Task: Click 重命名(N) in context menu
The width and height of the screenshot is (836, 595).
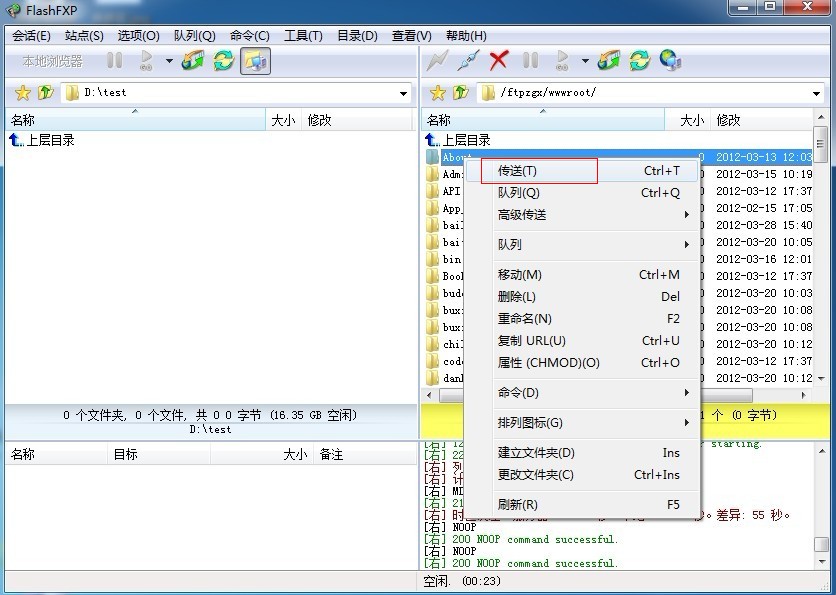Action: [x=525, y=319]
